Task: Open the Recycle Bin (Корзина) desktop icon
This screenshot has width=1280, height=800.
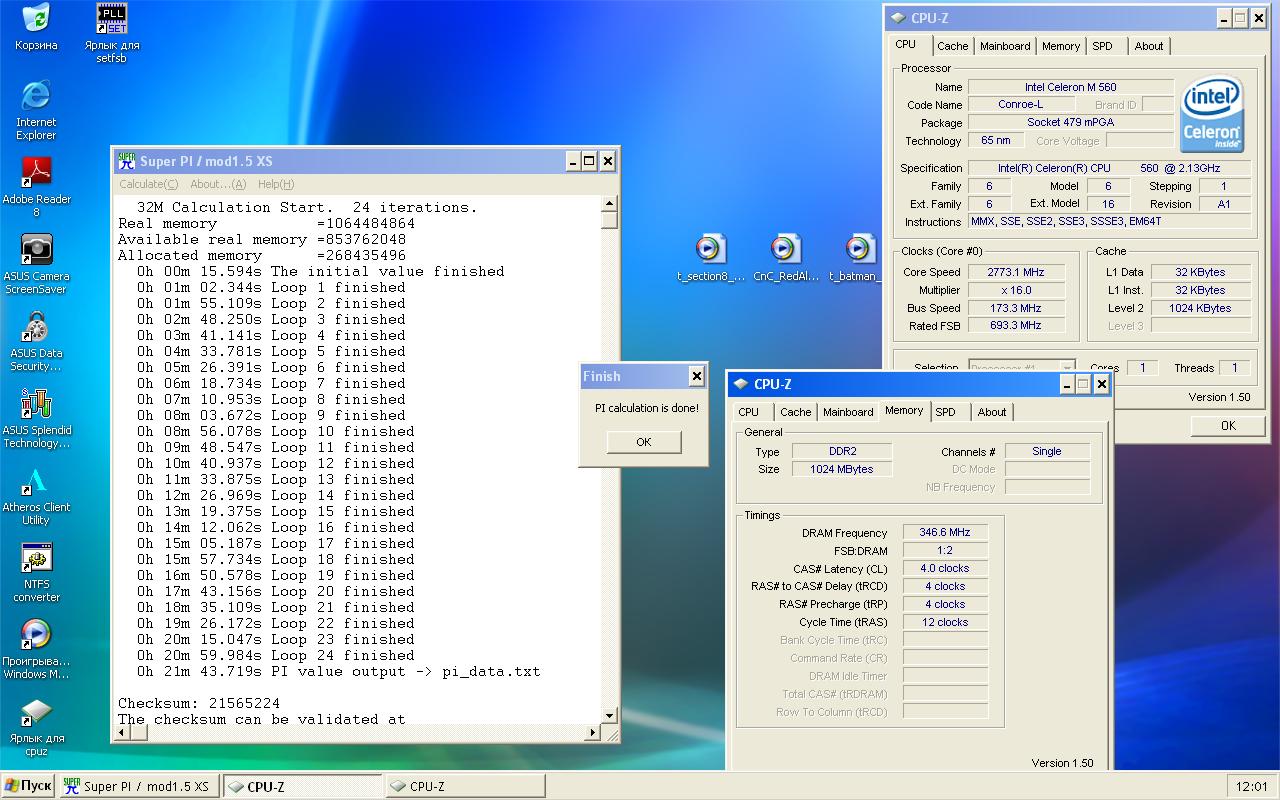Action: click(36, 18)
